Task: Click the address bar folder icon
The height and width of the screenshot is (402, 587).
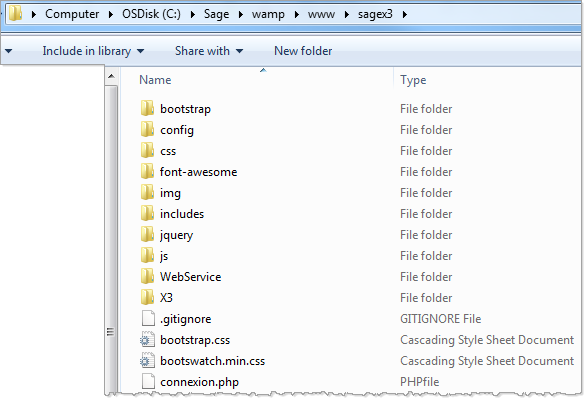Action: pyautogui.click(x=15, y=13)
